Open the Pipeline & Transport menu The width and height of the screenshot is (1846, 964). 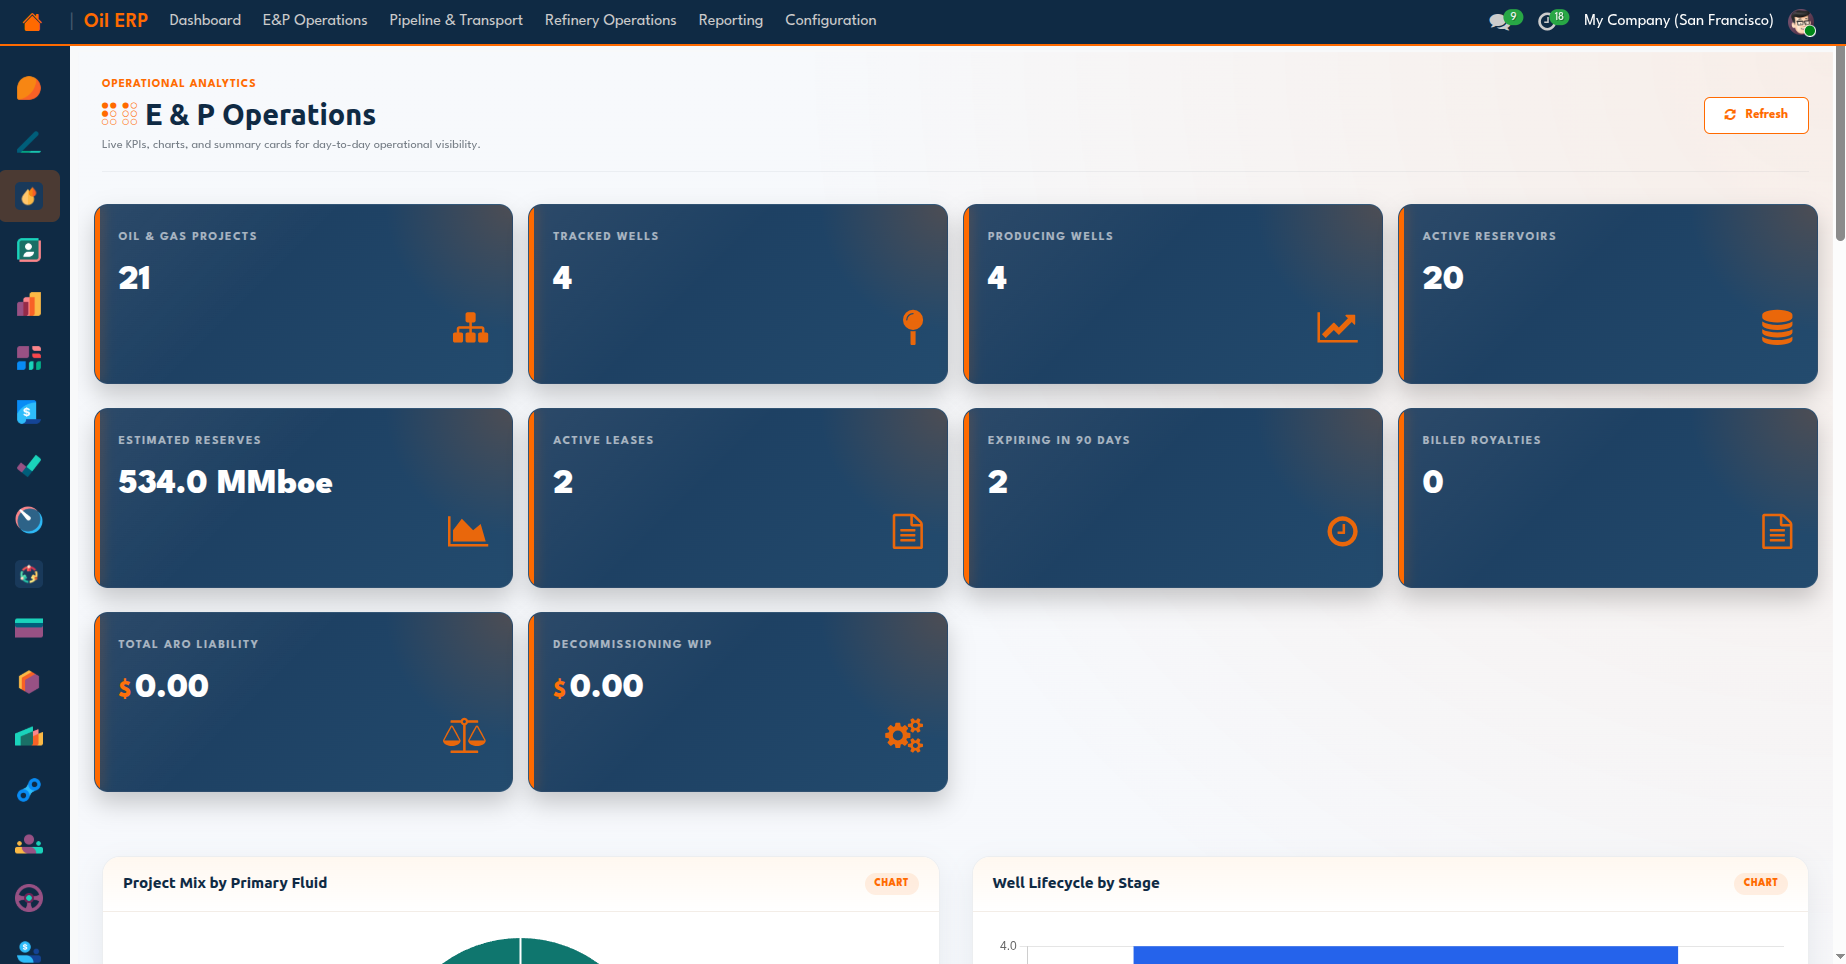[x=456, y=20]
